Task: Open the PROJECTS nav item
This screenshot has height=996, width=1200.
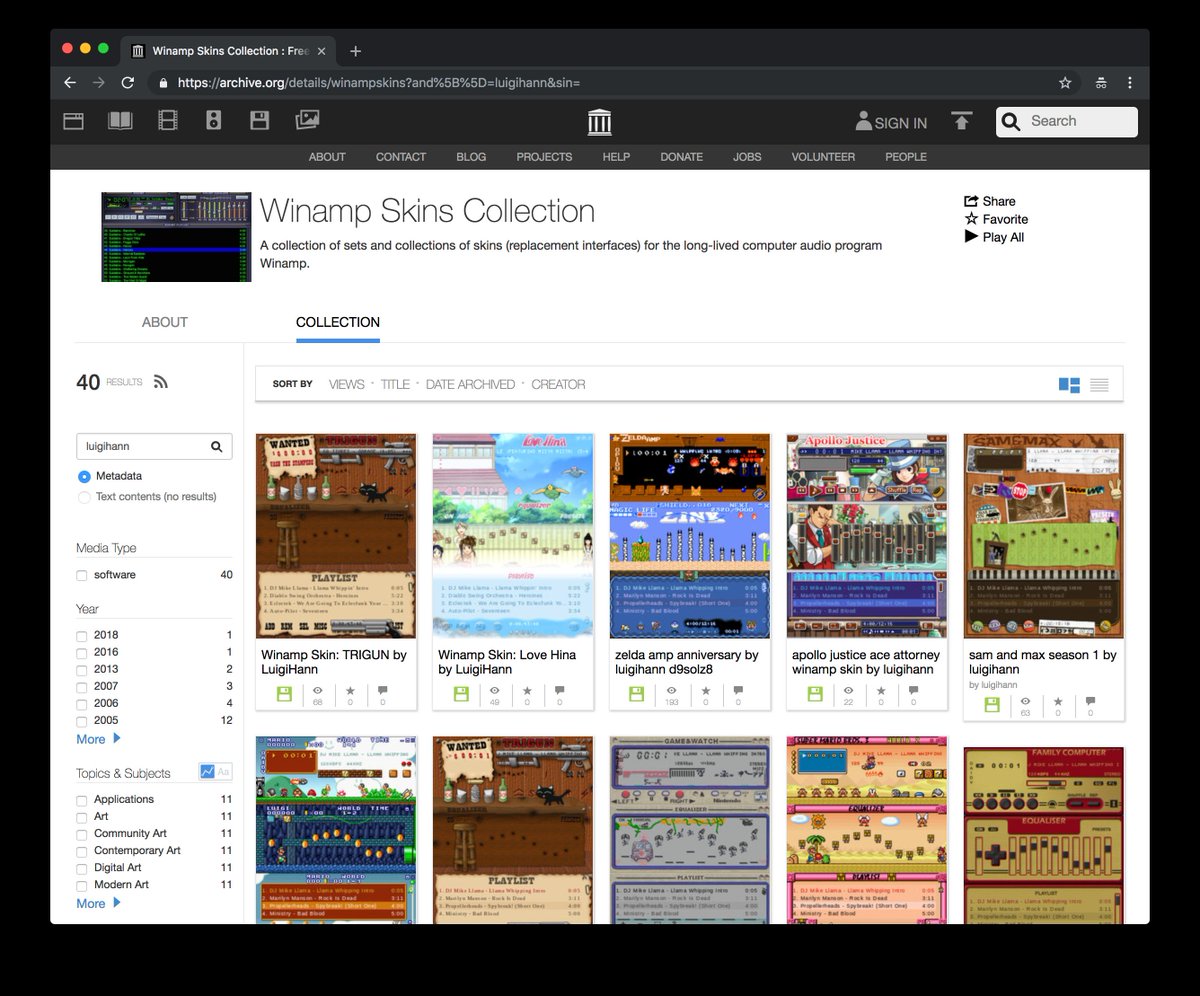Action: [x=544, y=157]
